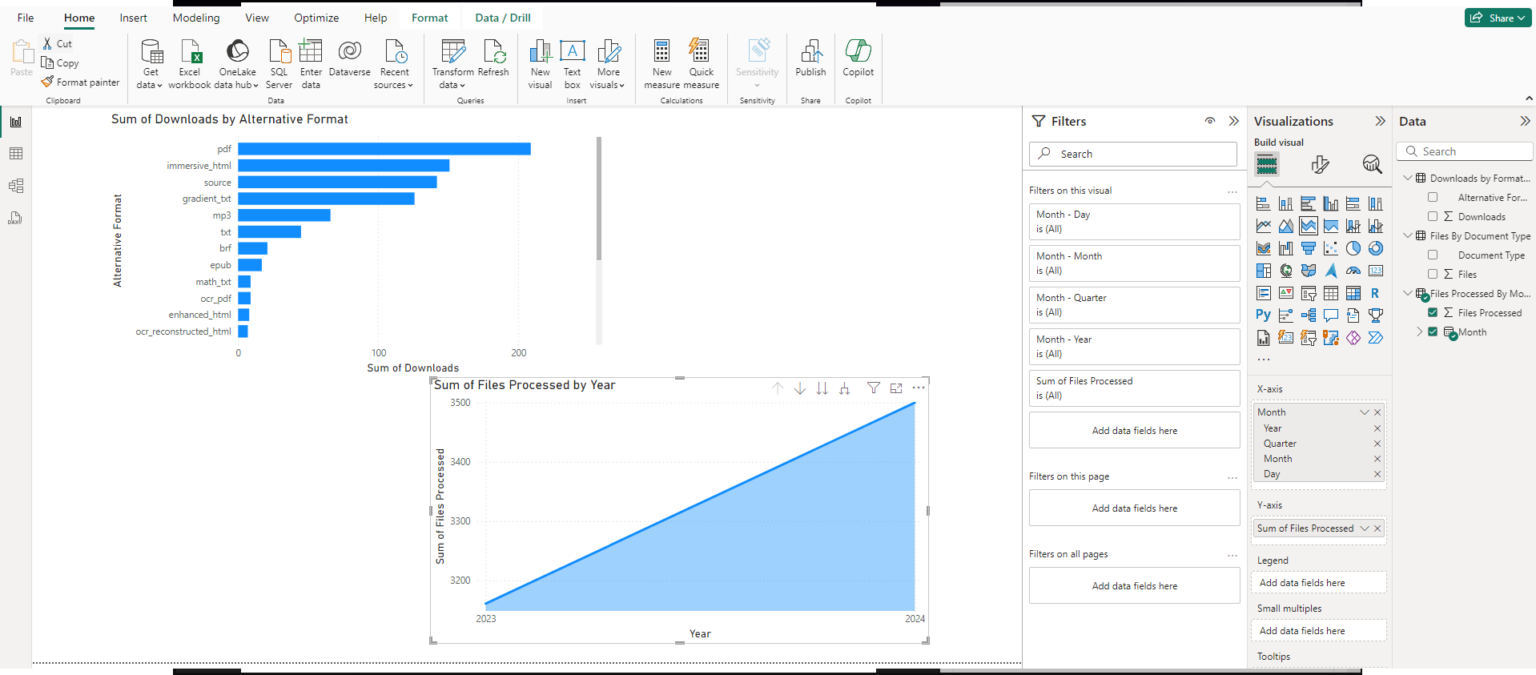Select the Python visual icon
This screenshot has width=1536, height=675.
pos(1263,314)
